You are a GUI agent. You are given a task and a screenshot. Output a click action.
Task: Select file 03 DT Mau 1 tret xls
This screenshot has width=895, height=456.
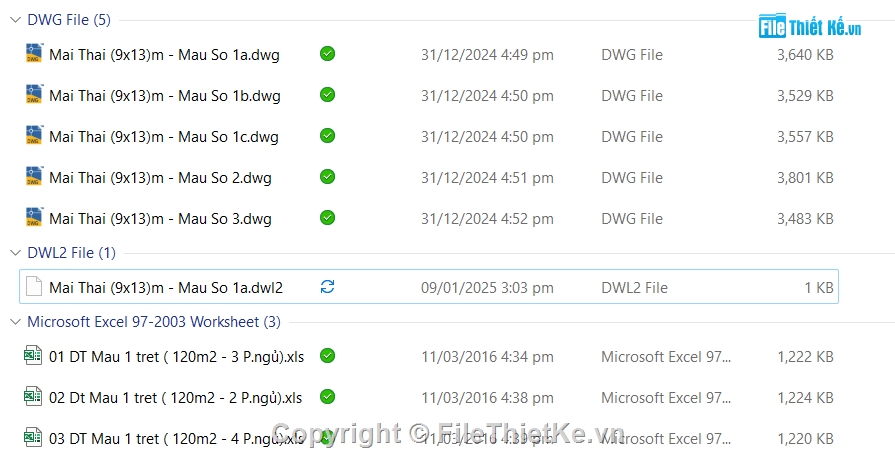click(x=429, y=438)
